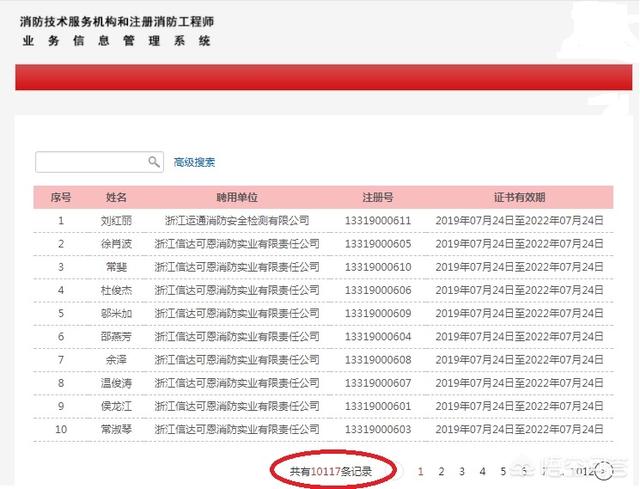This screenshot has height=489, width=640.
Task: Click the page title 消防技术服务机构和注册消防工程师
Action: click(117, 22)
